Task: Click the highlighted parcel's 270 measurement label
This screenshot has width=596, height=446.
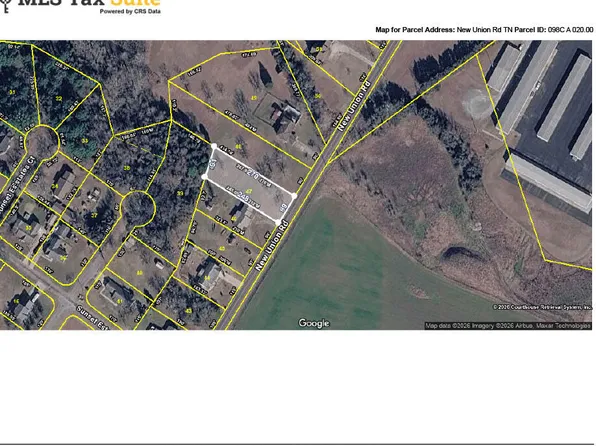Action: pyautogui.click(x=253, y=176)
